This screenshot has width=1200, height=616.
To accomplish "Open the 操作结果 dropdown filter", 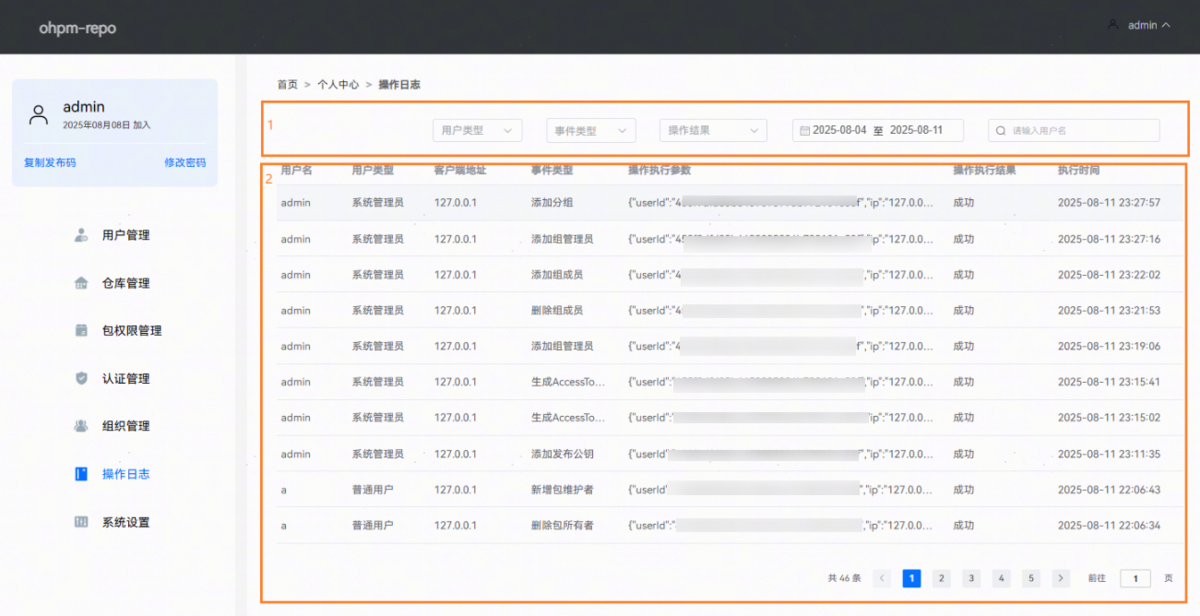I will (x=712, y=130).
